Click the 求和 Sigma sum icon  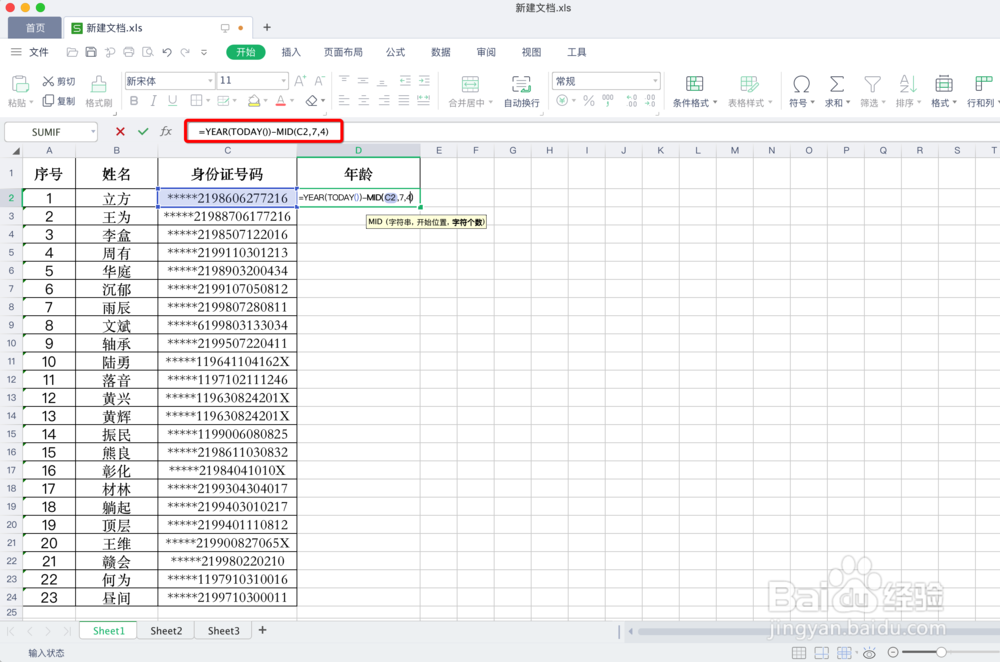point(837,84)
